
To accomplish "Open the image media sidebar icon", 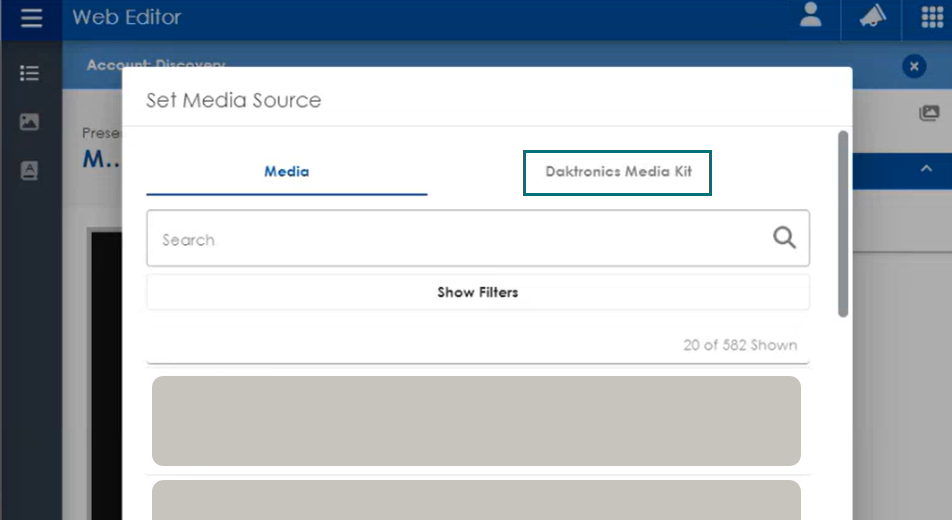I will pyautogui.click(x=29, y=121).
